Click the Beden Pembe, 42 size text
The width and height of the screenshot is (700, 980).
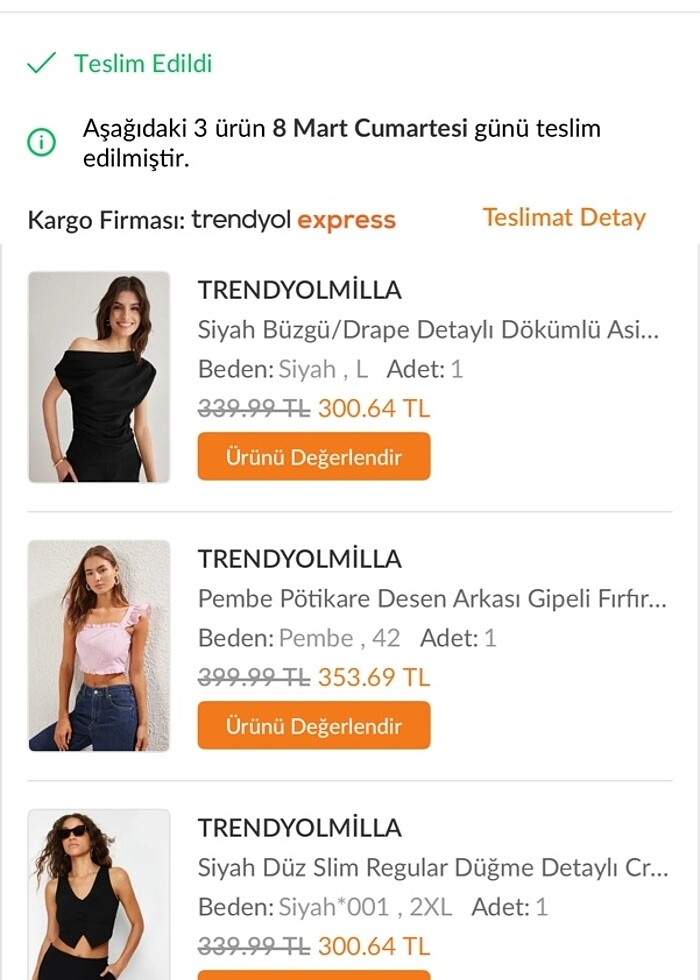click(299, 638)
